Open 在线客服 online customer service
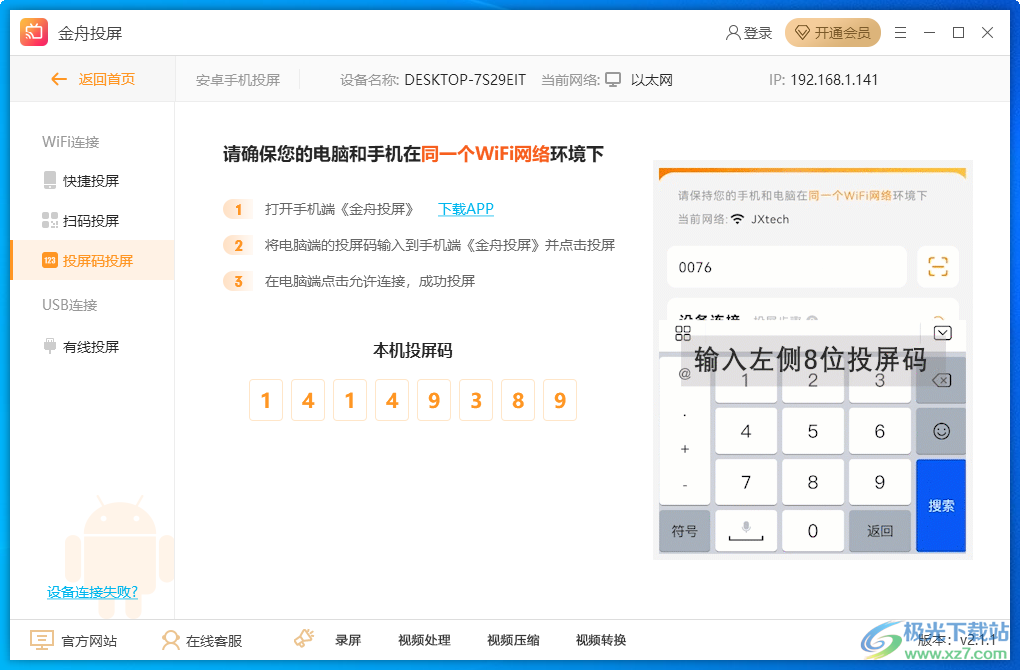Viewport: 1020px width, 670px height. point(203,640)
